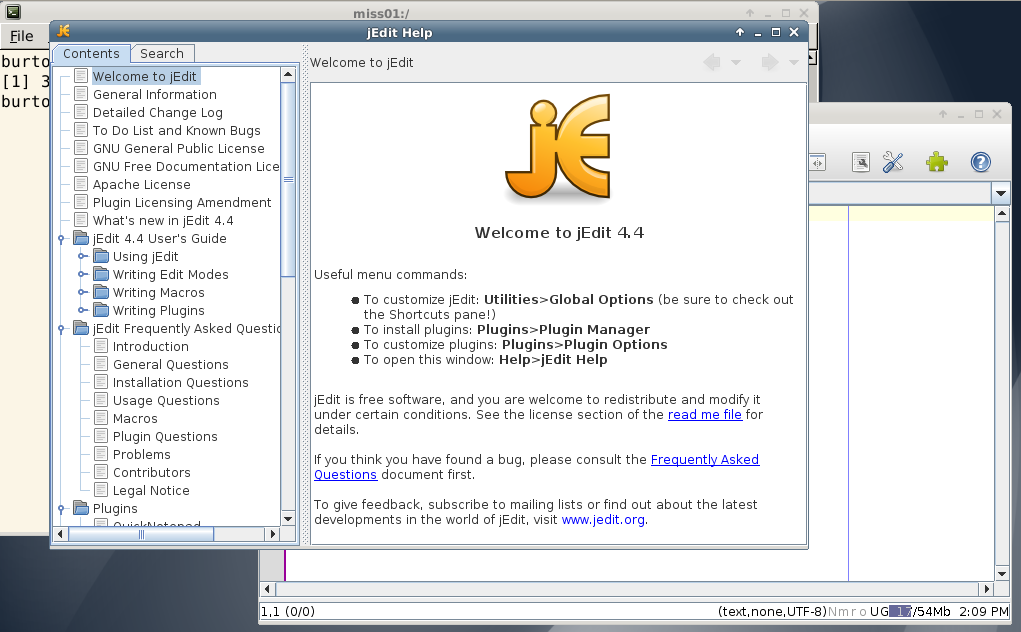Click the document icon beside Problems

[101, 454]
